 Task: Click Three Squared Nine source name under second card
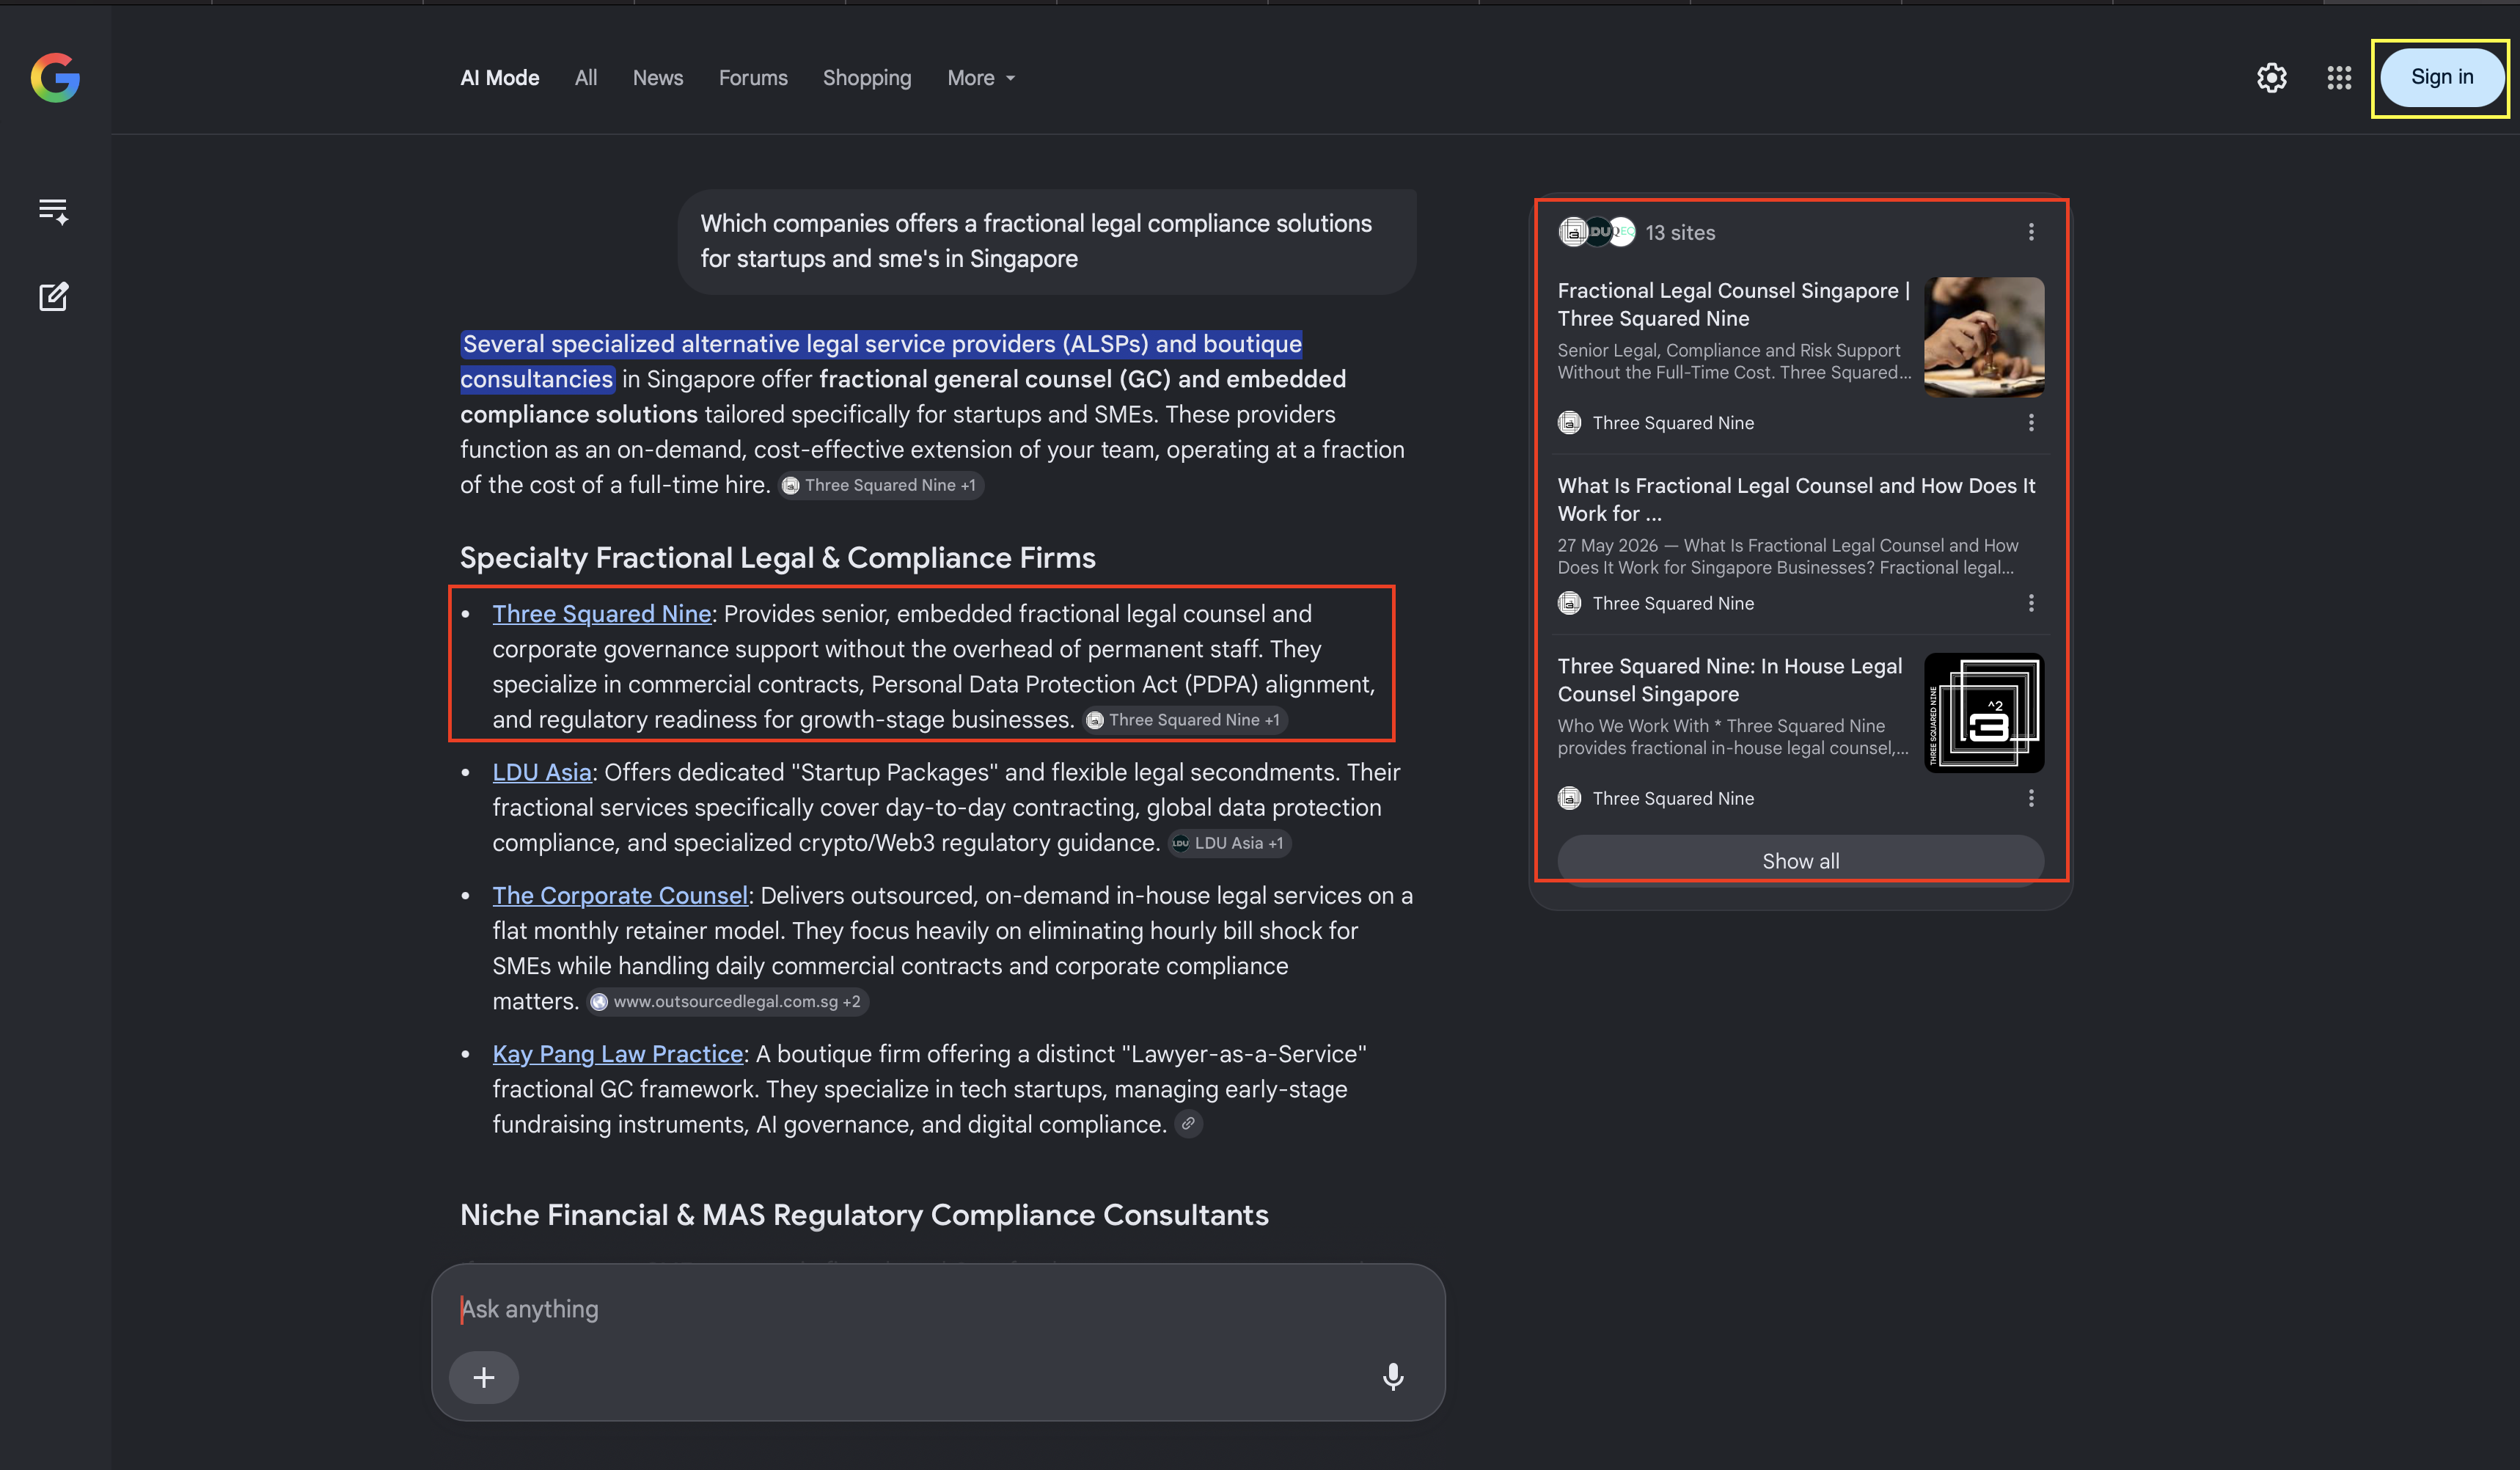(x=1673, y=603)
